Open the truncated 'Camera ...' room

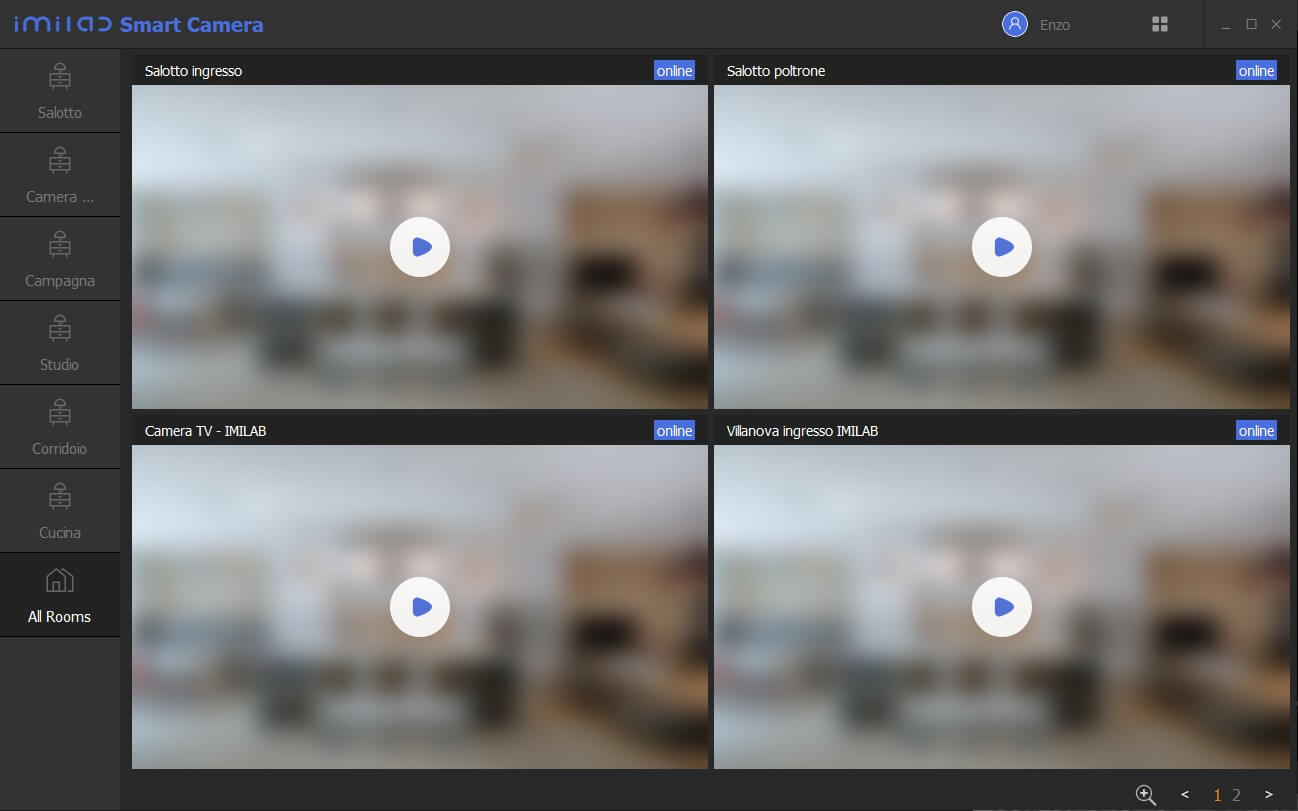60,175
